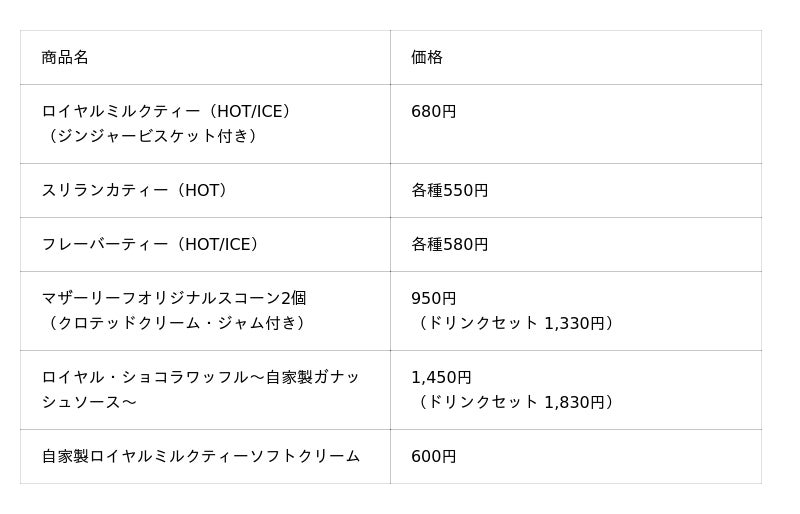Click the クロテッドクリーム・ジャム付き line
The width and height of the screenshot is (800, 514).
(176, 323)
